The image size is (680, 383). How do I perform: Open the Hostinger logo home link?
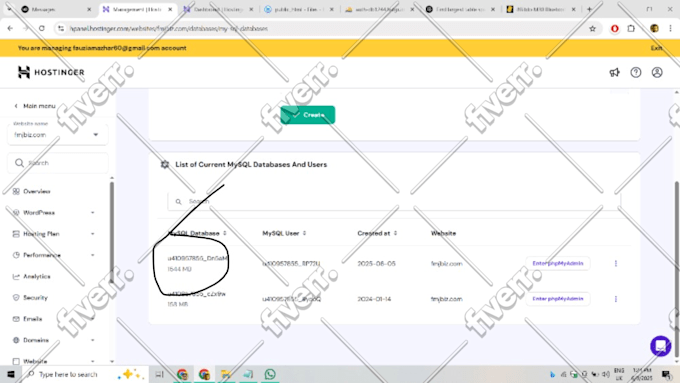pos(51,72)
